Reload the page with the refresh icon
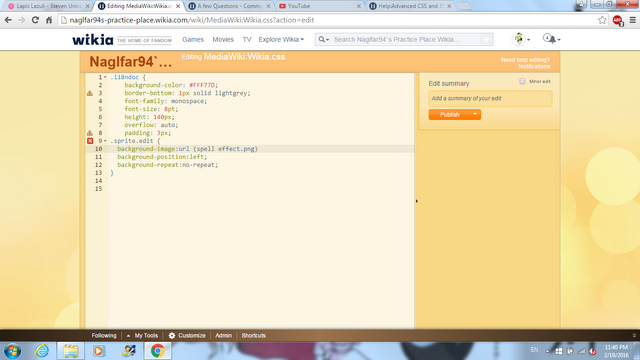This screenshot has height=360, width=640. tap(36, 20)
